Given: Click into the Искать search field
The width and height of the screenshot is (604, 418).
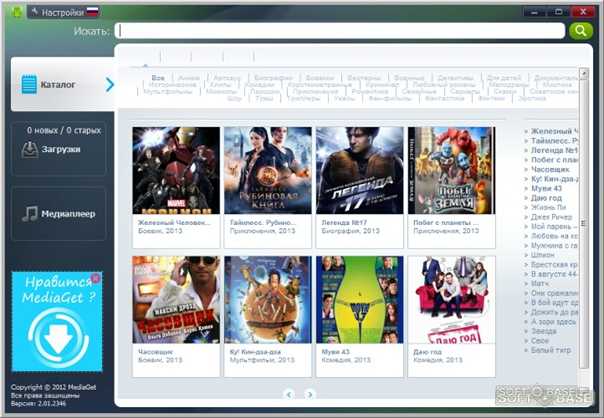Looking at the screenshot, I should pyautogui.click(x=340, y=30).
